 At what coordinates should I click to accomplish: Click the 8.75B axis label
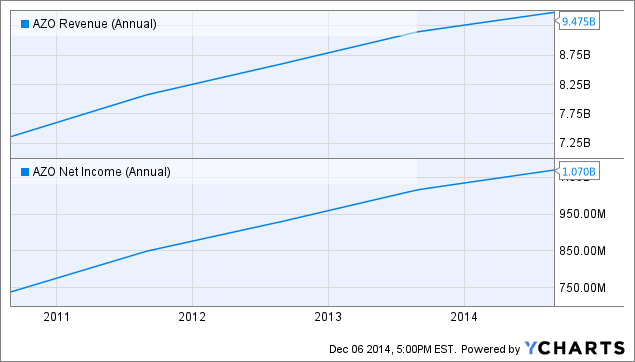click(575, 55)
